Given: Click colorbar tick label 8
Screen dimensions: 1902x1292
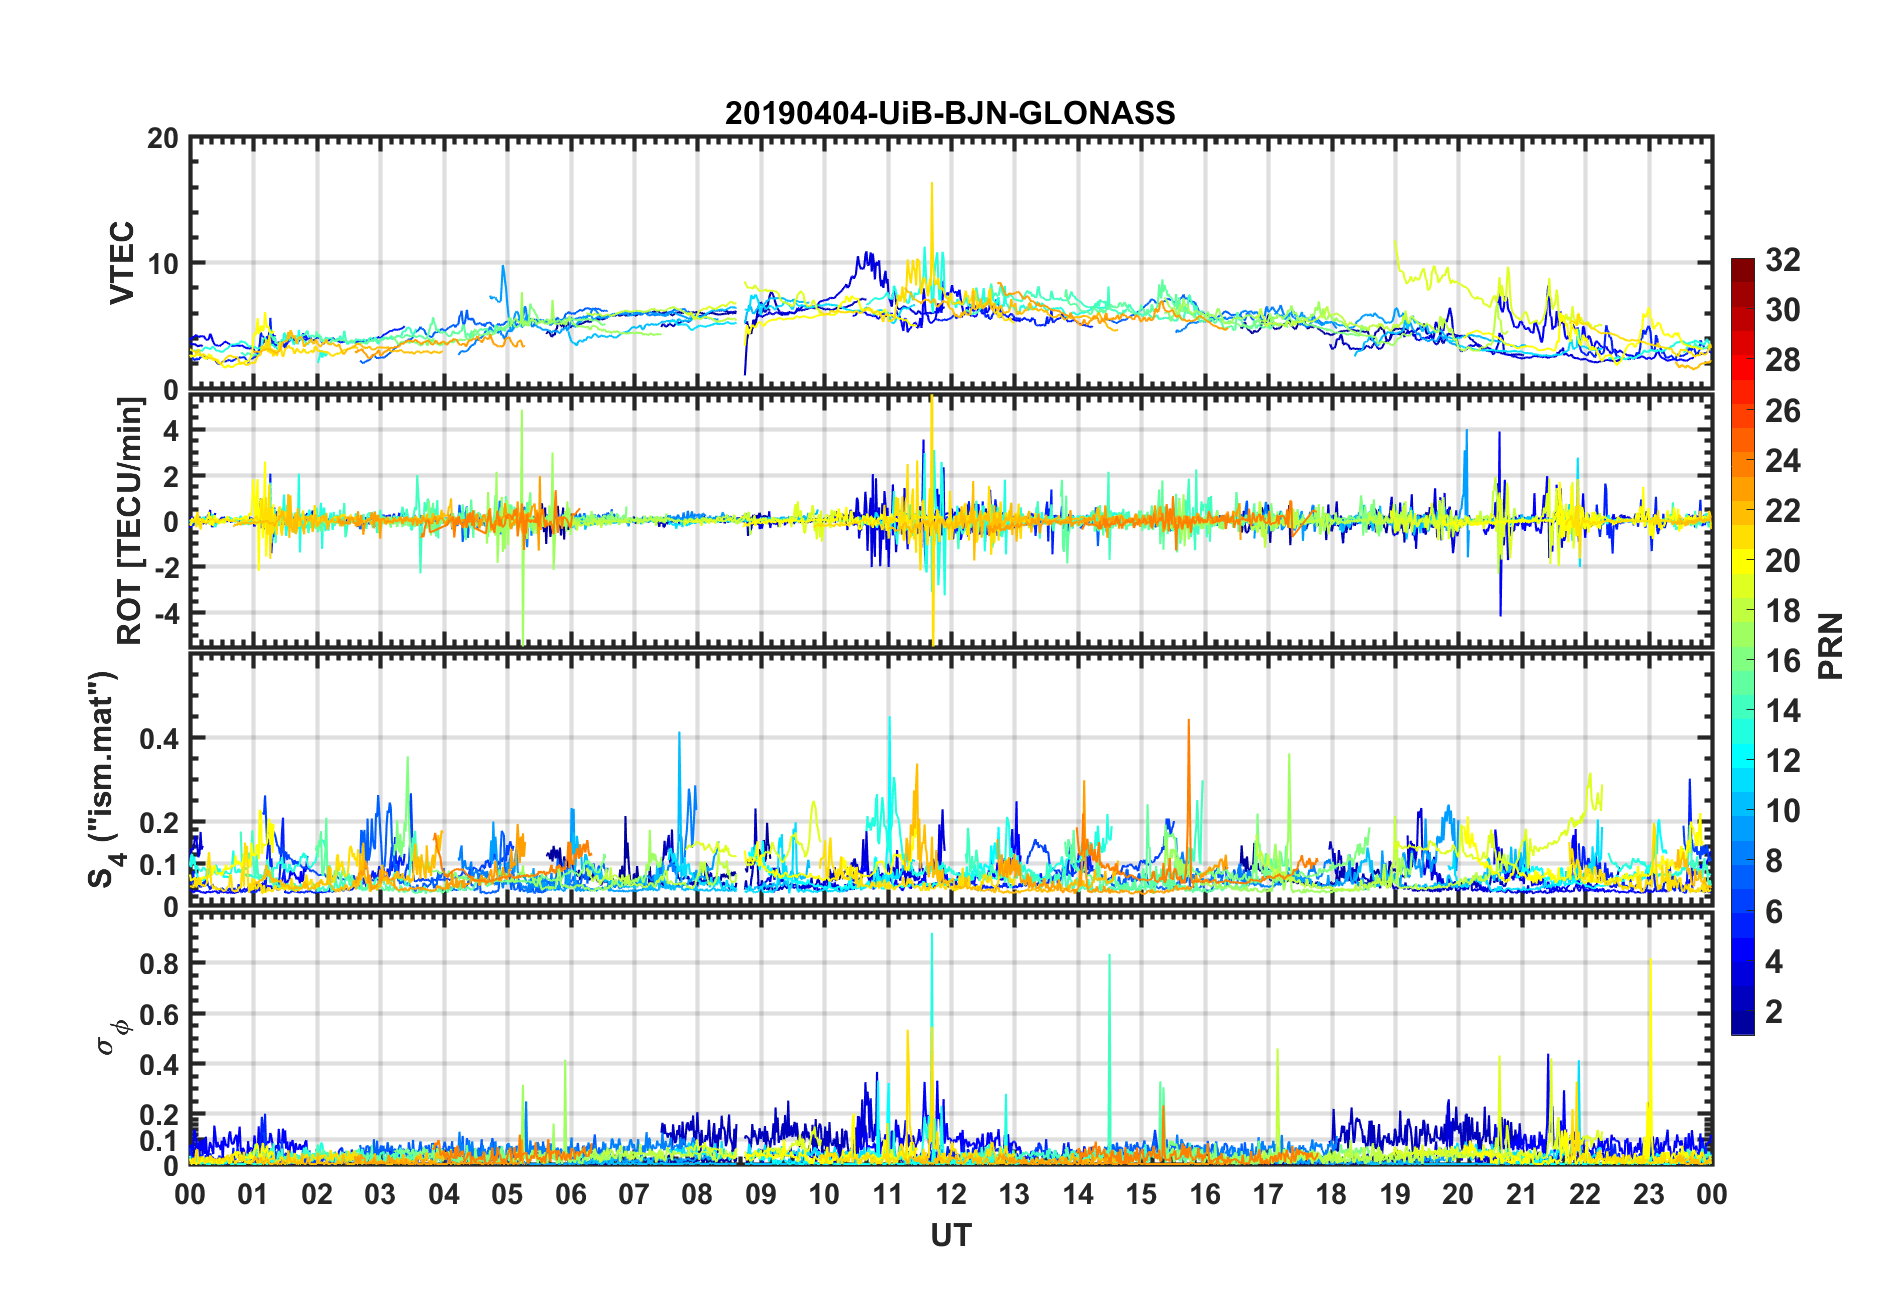Looking at the screenshot, I should (1773, 861).
